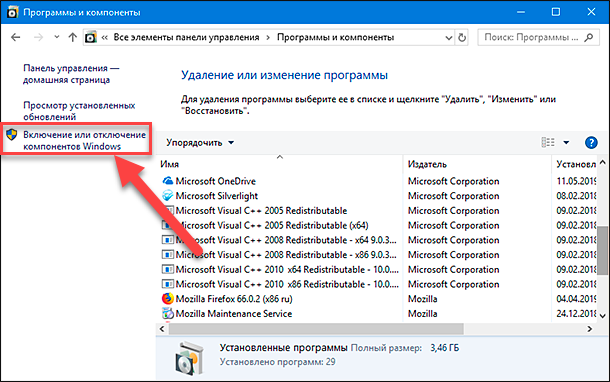The width and height of the screenshot is (610, 382).
Task: Select the Mozilla Firefox 66.0.2 icon
Action: (x=168, y=299)
